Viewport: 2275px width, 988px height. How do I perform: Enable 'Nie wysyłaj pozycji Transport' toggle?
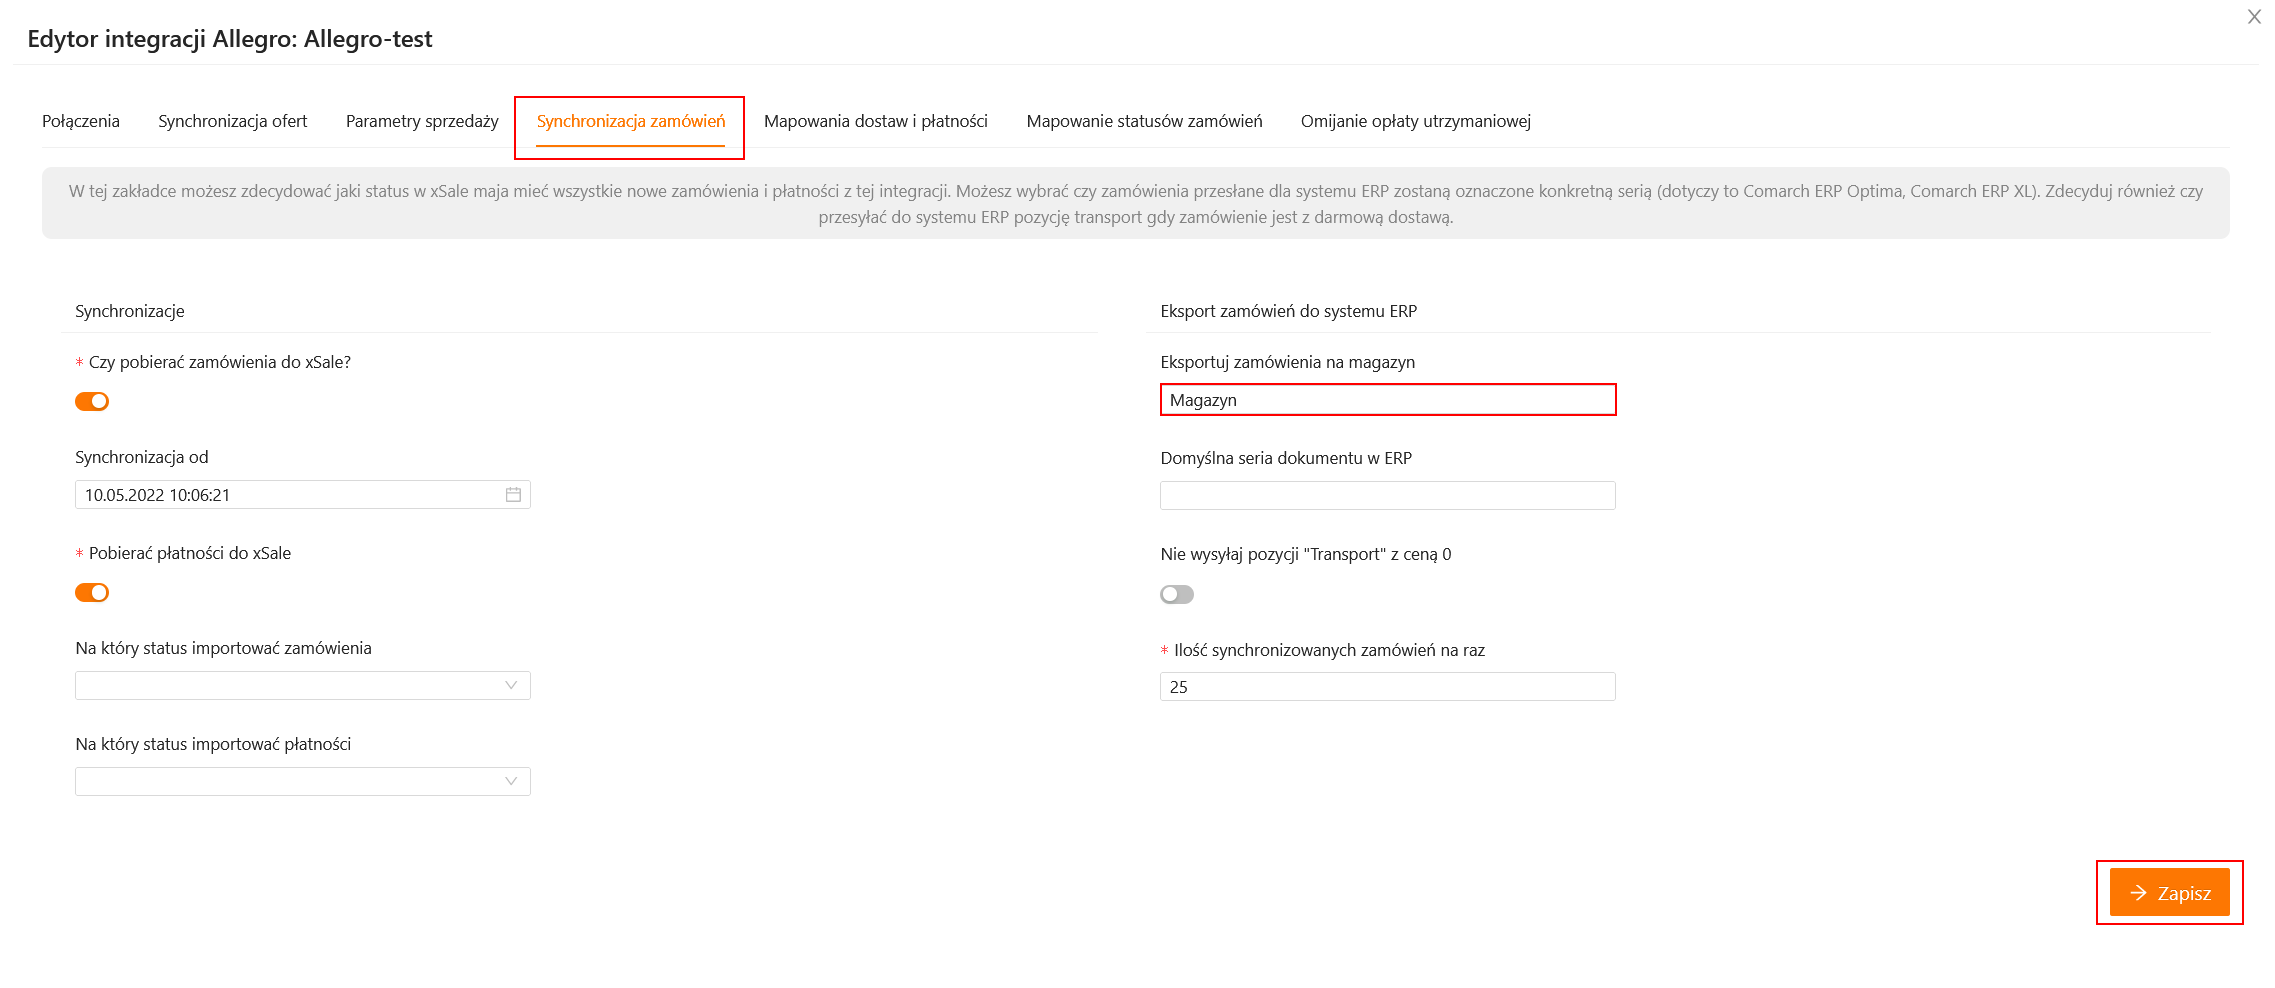pos(1177,595)
